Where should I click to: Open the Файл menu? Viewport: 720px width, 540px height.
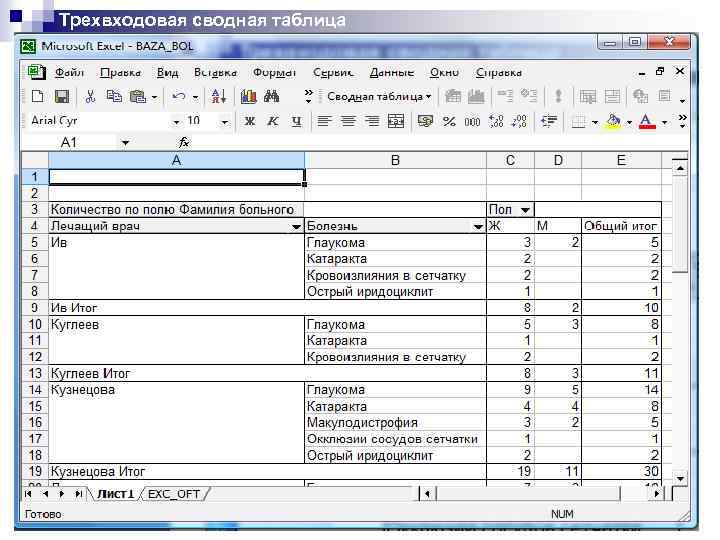pos(69,73)
